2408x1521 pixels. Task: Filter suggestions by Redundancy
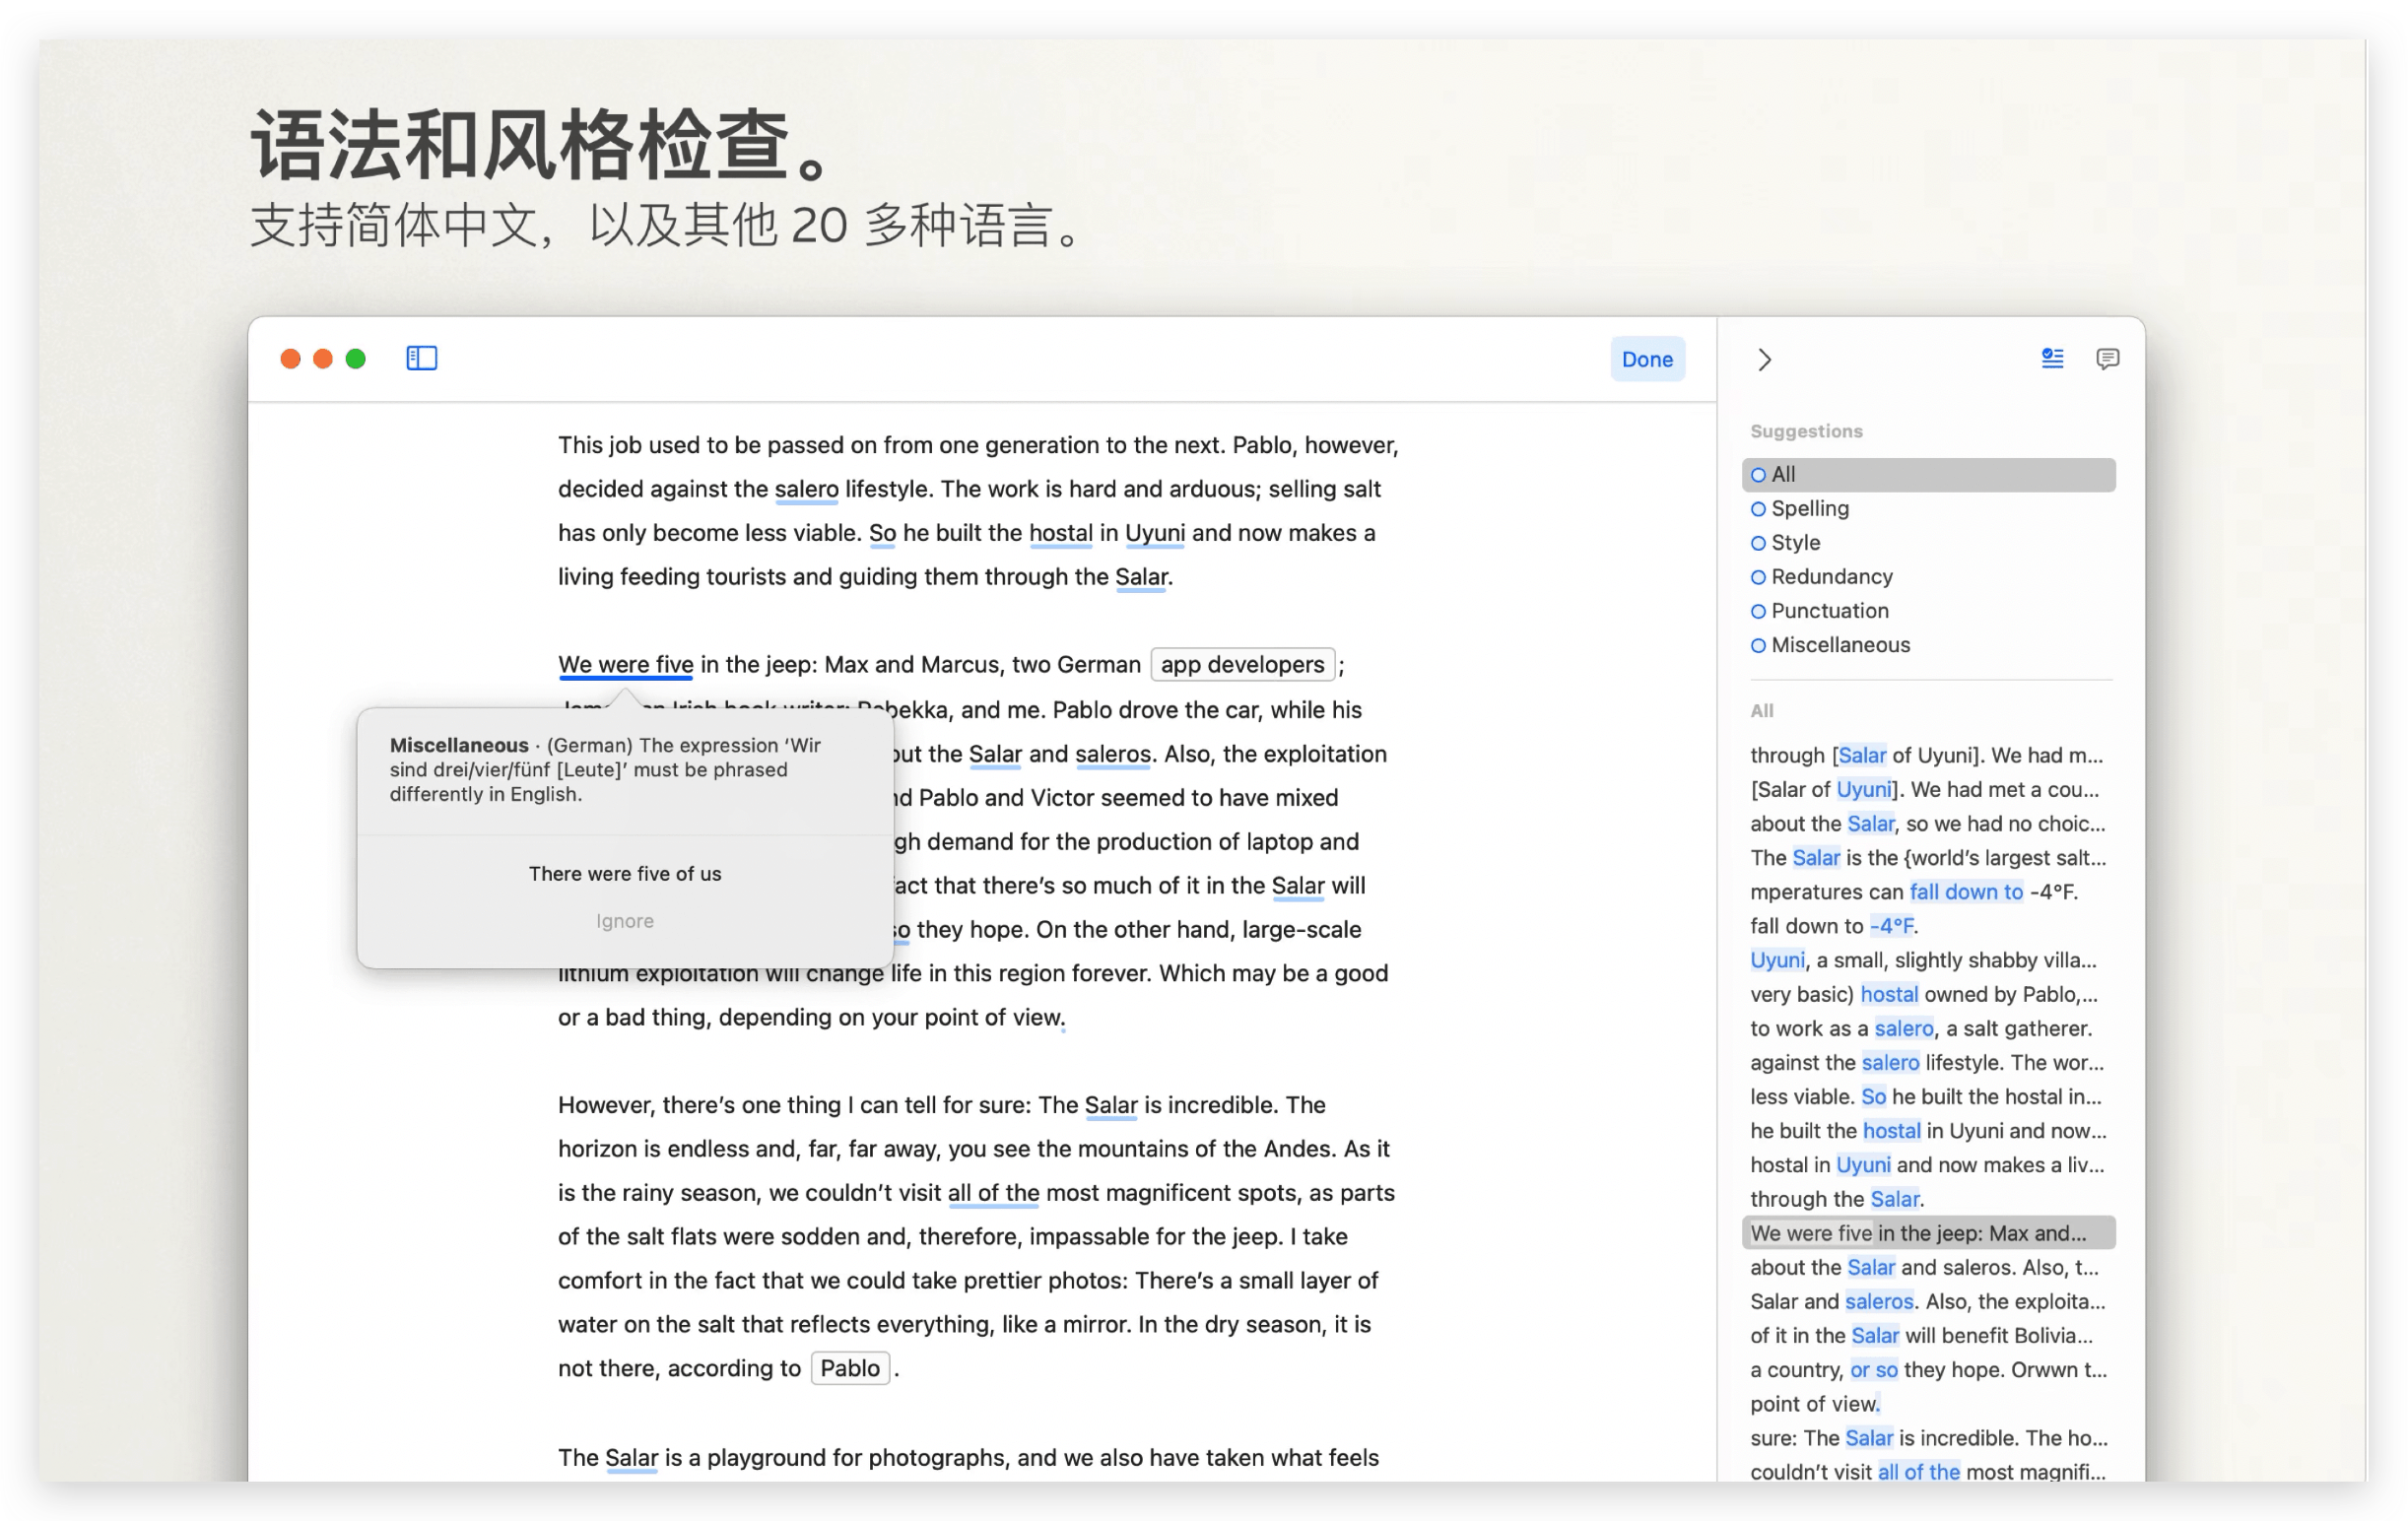point(1830,576)
